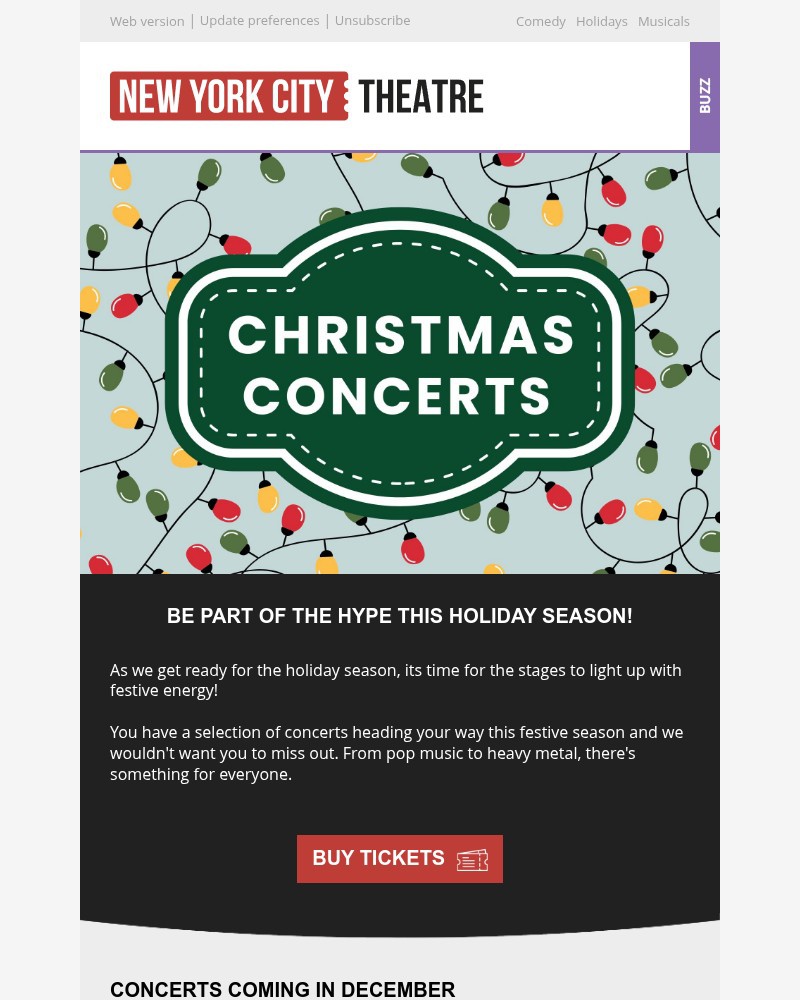Open the Musicals category link
This screenshot has height=1000, width=800.
pos(664,22)
